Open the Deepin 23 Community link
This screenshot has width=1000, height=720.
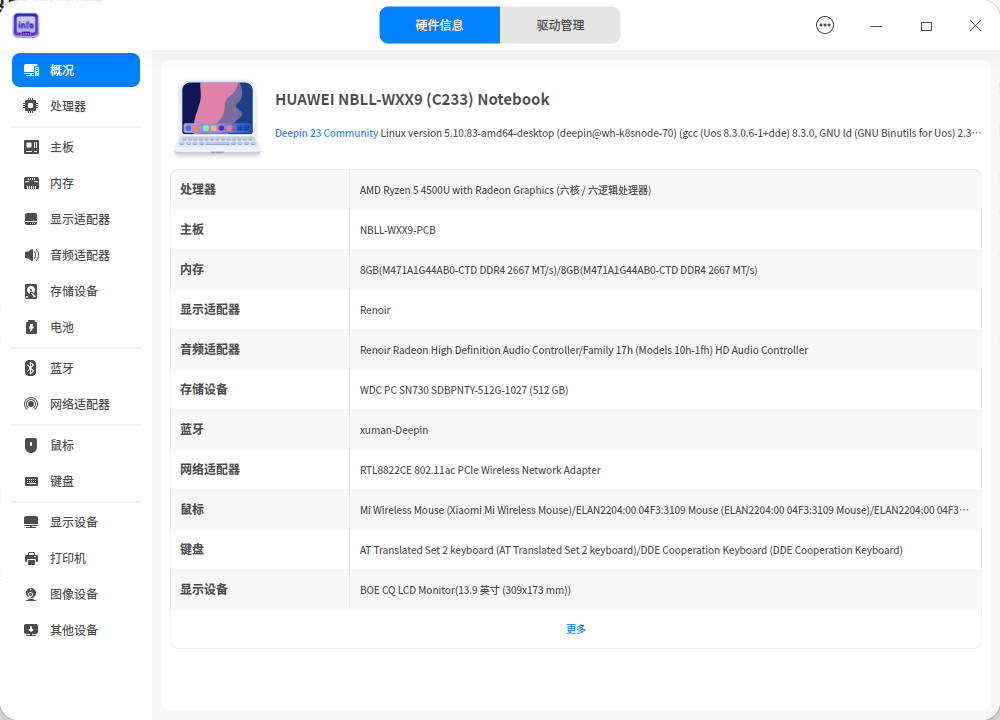pyautogui.click(x=327, y=133)
